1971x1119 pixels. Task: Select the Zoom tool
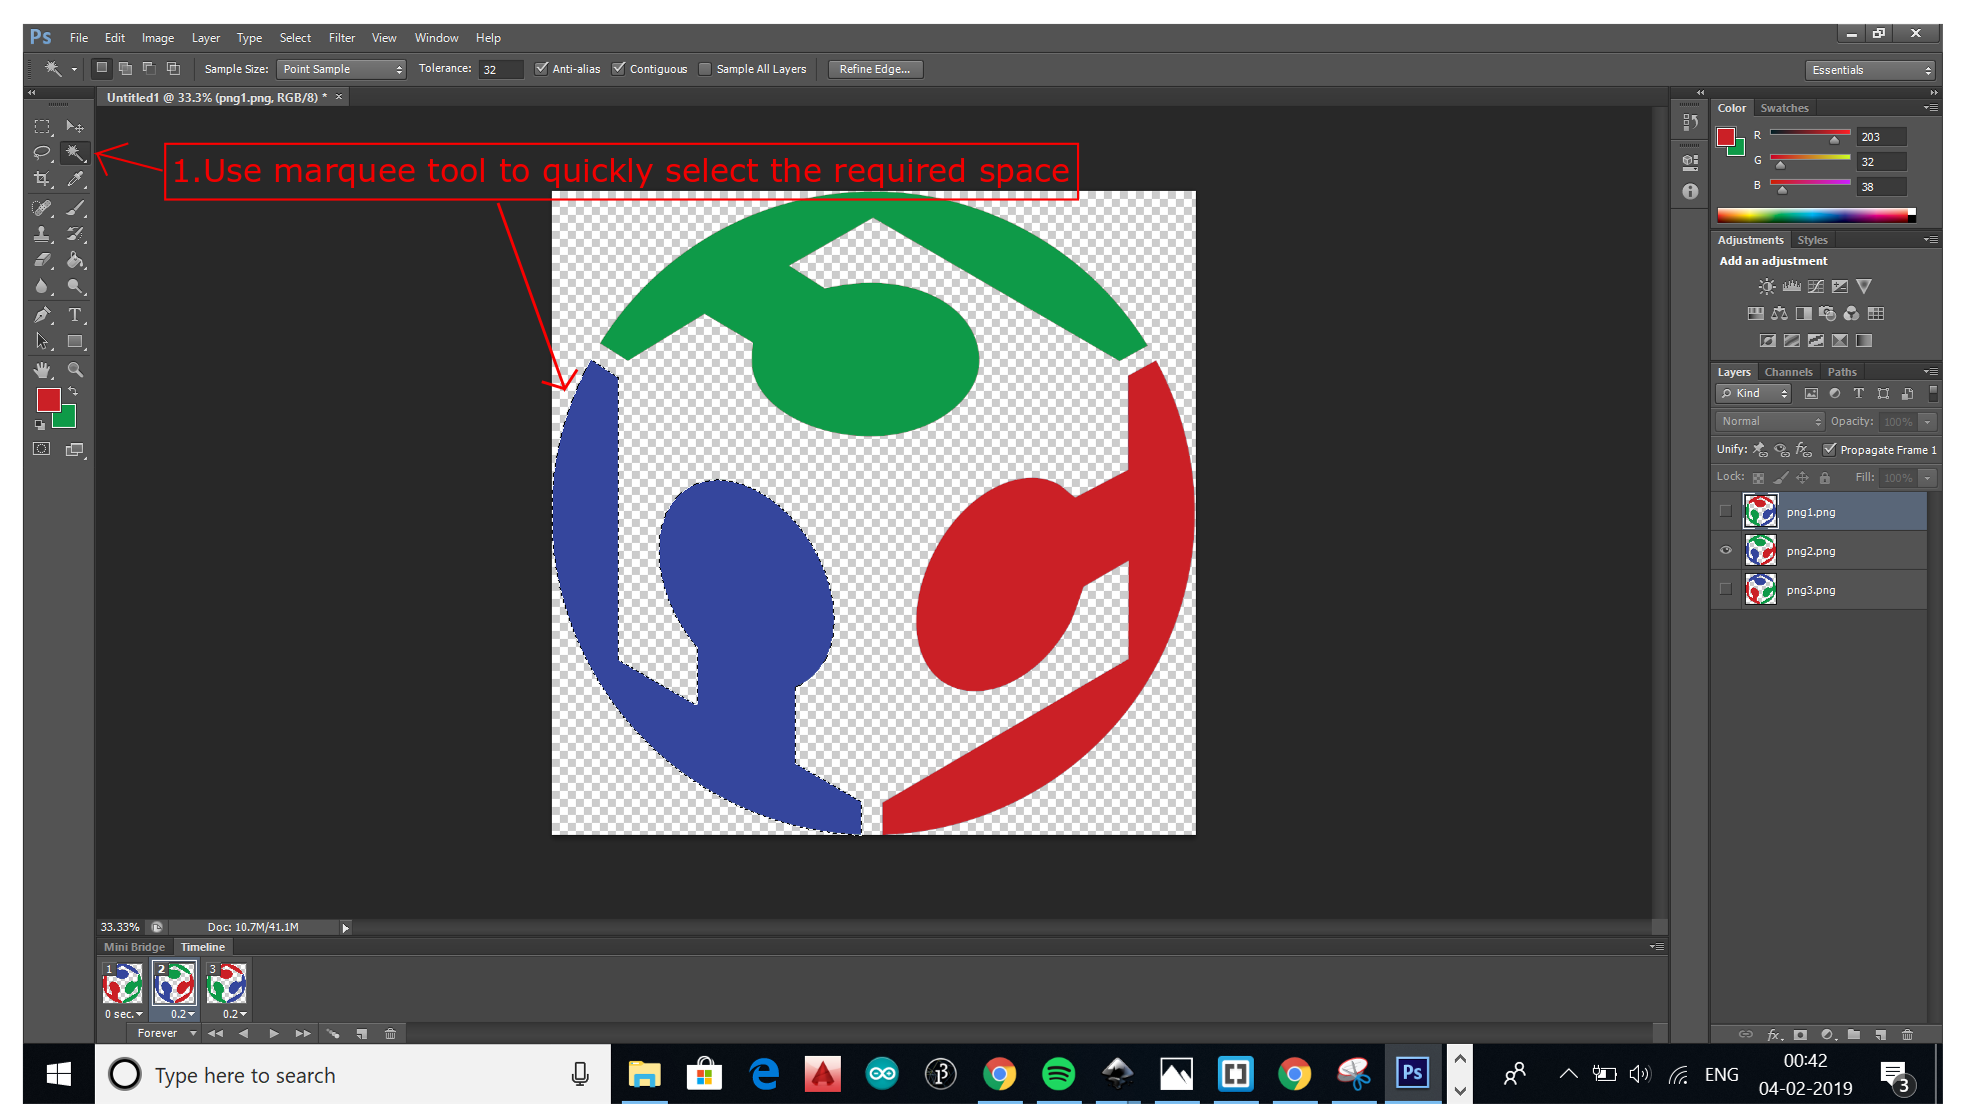74,370
